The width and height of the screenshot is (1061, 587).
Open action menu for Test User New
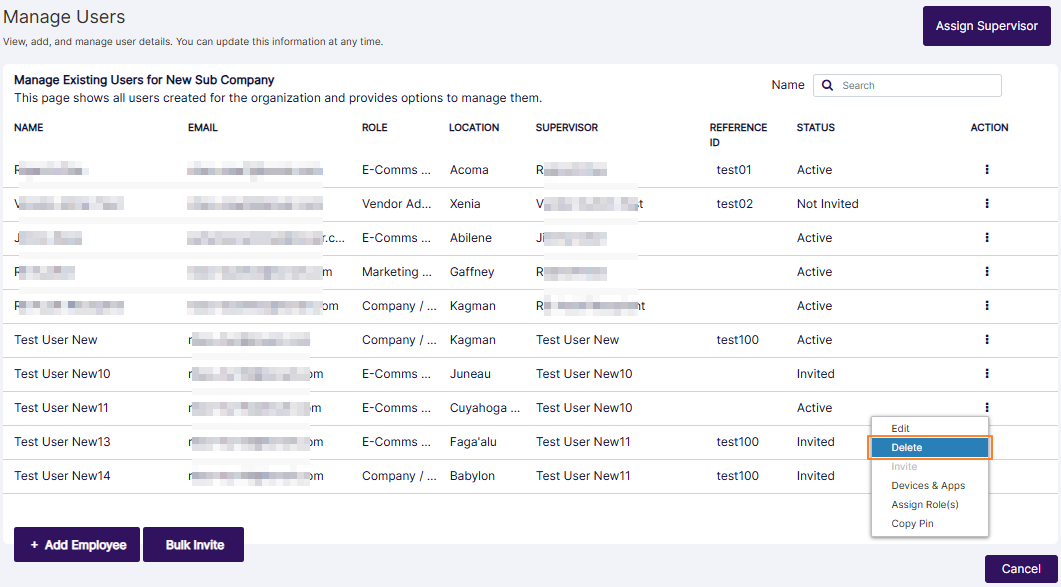[986, 340]
